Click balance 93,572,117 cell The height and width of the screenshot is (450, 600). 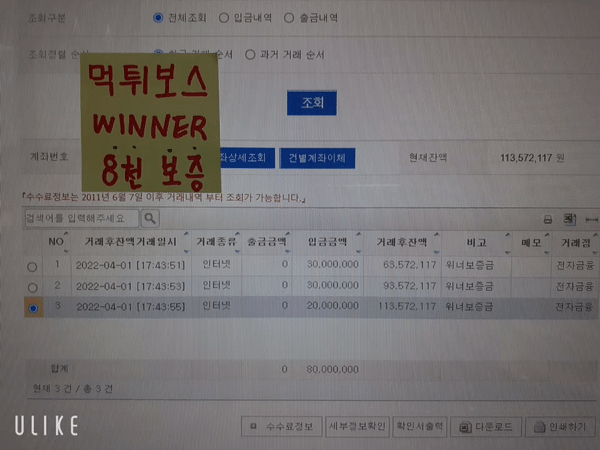409,286
